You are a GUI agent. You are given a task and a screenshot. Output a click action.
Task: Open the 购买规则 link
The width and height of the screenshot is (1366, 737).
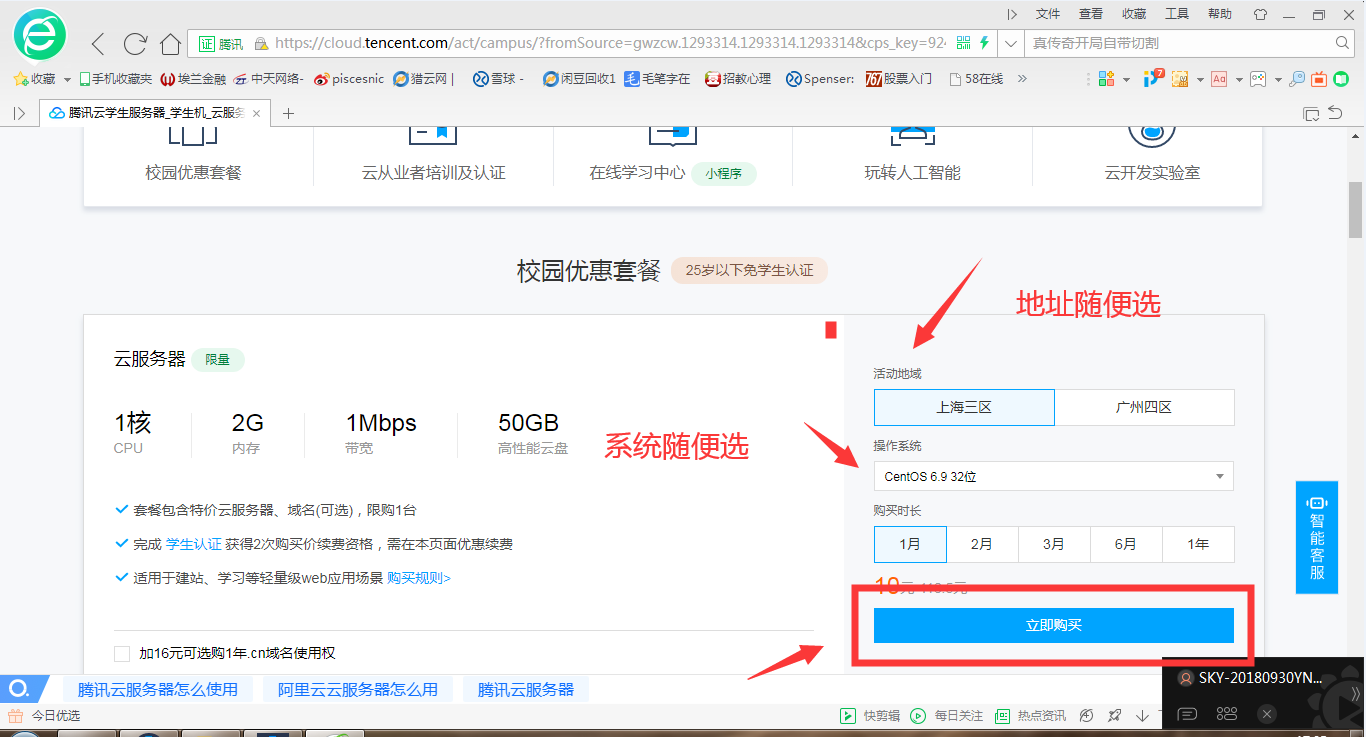419,578
